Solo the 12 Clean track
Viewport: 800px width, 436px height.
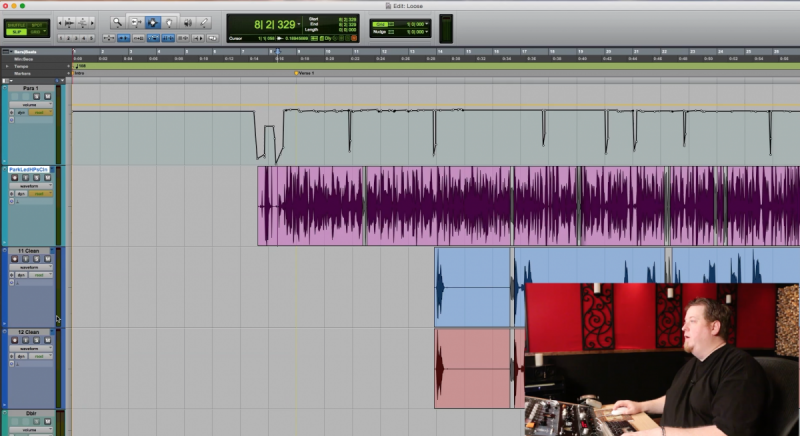click(x=36, y=340)
